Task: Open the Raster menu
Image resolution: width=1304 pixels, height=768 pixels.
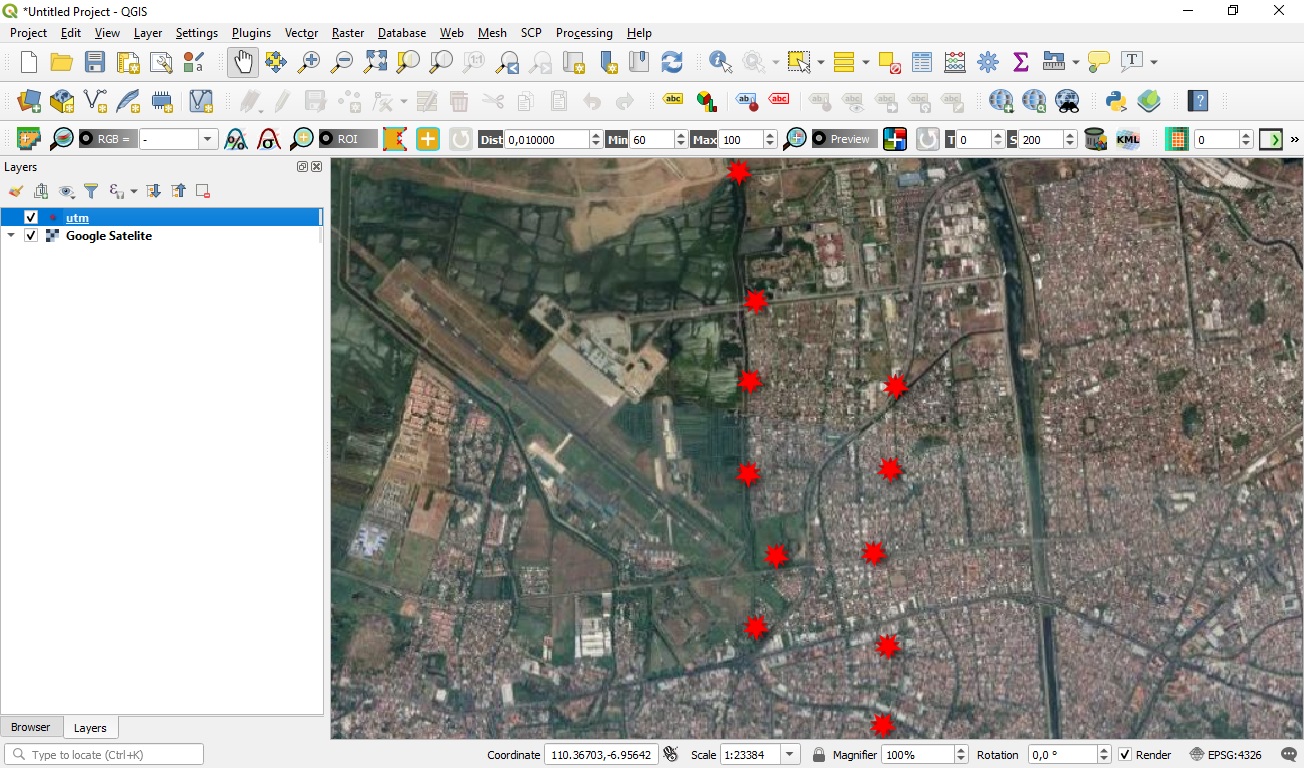Action: point(348,33)
